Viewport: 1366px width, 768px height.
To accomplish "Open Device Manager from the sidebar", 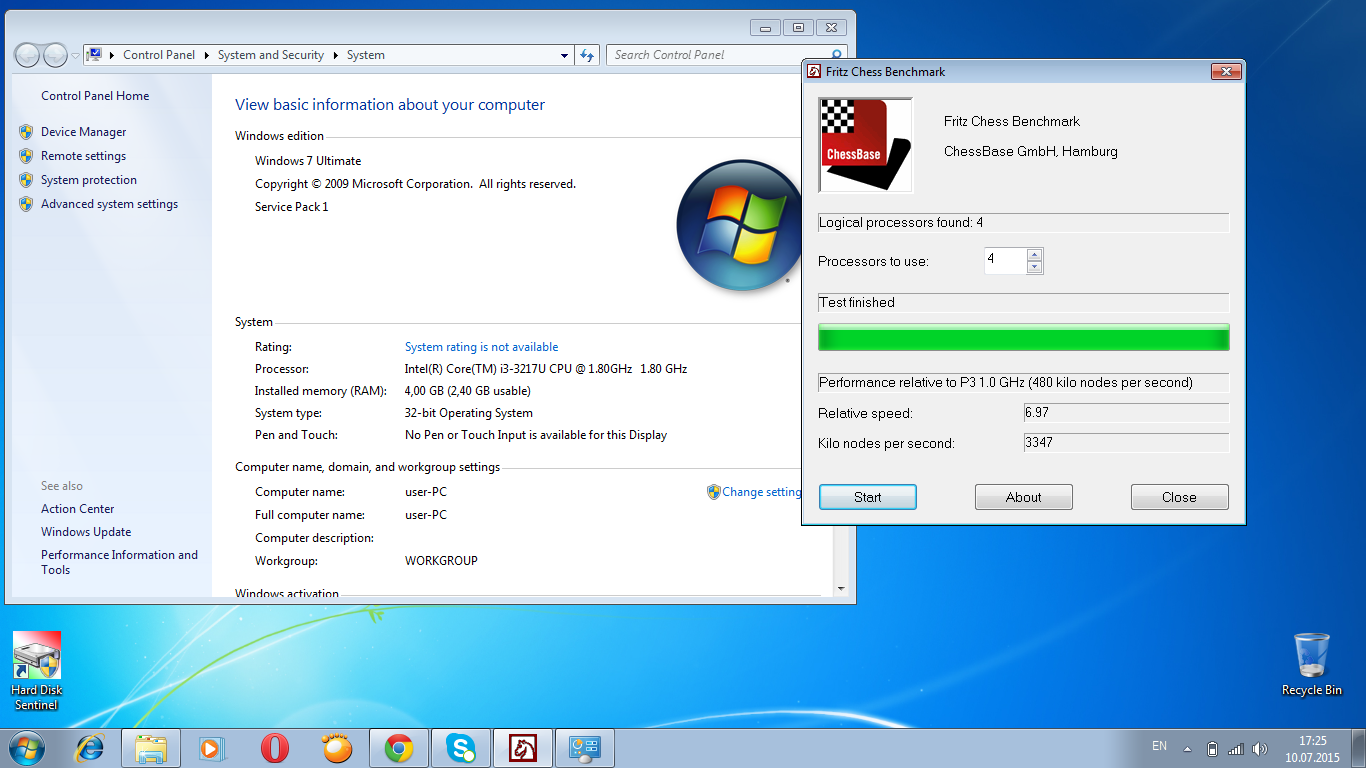I will click(83, 132).
